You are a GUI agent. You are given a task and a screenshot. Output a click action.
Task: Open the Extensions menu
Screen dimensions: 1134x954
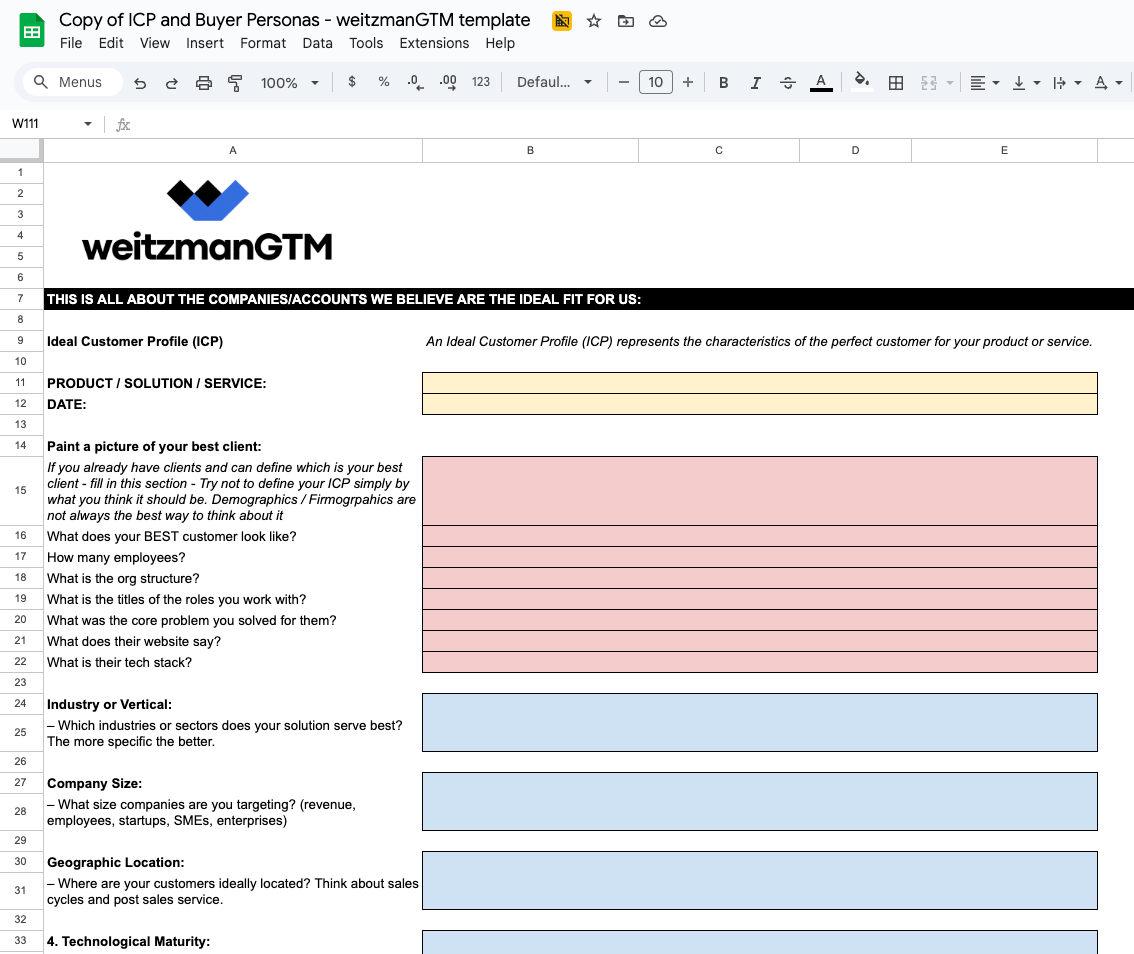(x=434, y=43)
